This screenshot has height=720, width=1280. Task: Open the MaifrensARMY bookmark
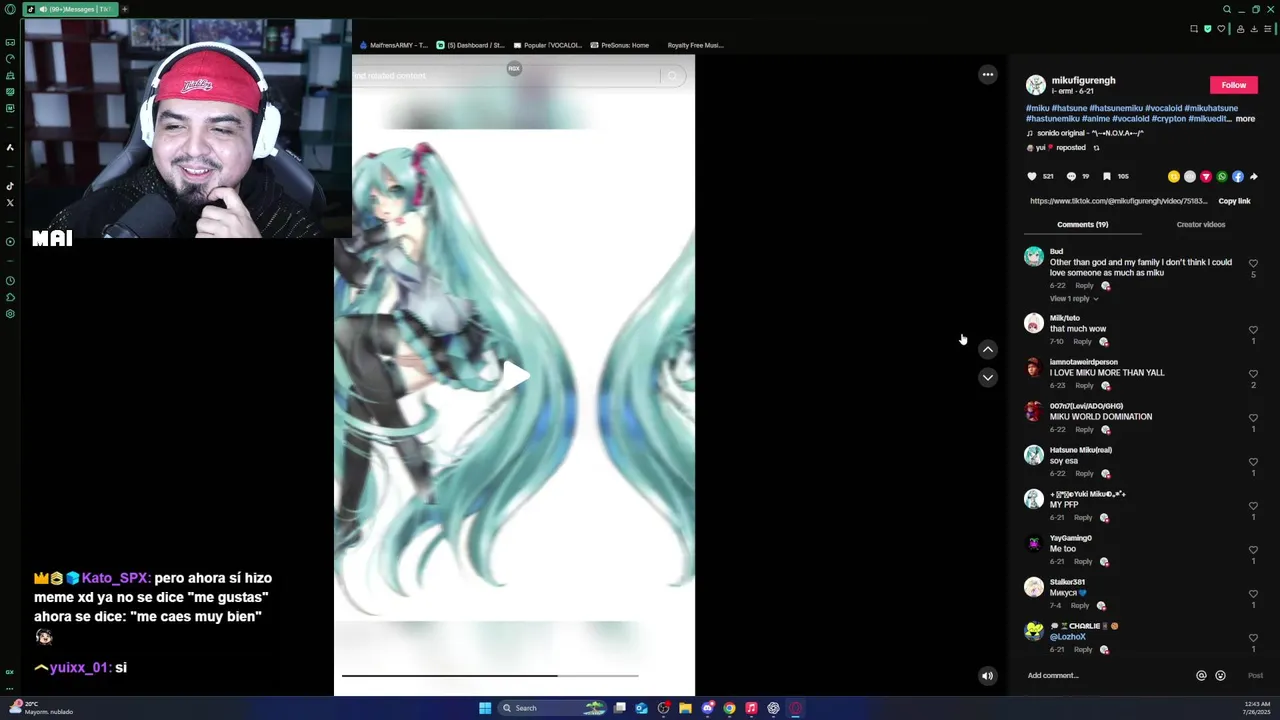click(394, 45)
